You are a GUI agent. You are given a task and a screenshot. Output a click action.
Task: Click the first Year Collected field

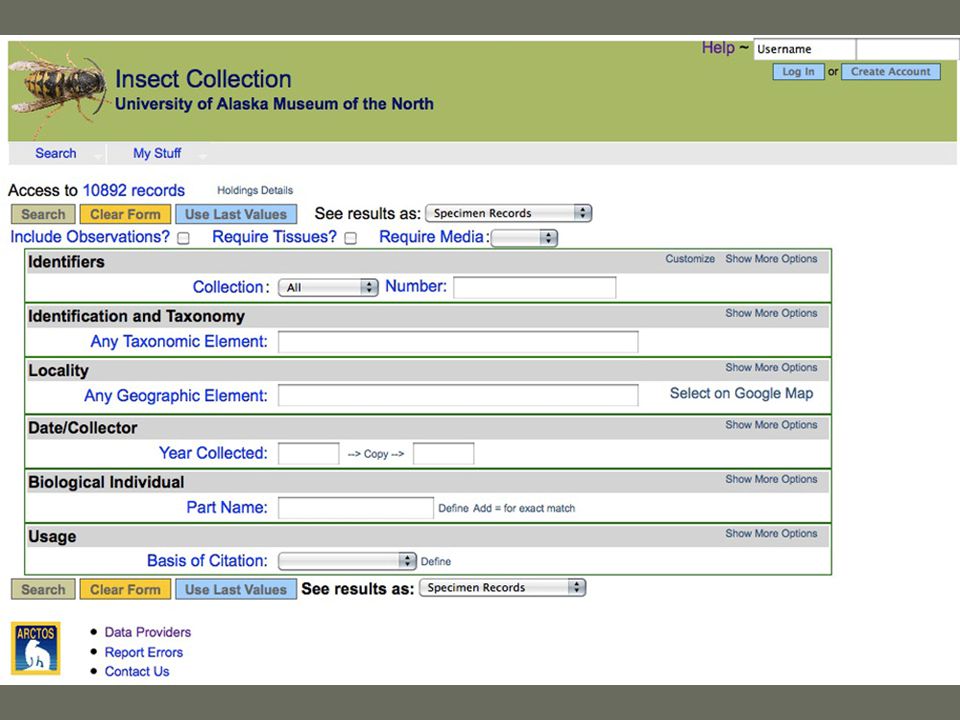tap(309, 454)
